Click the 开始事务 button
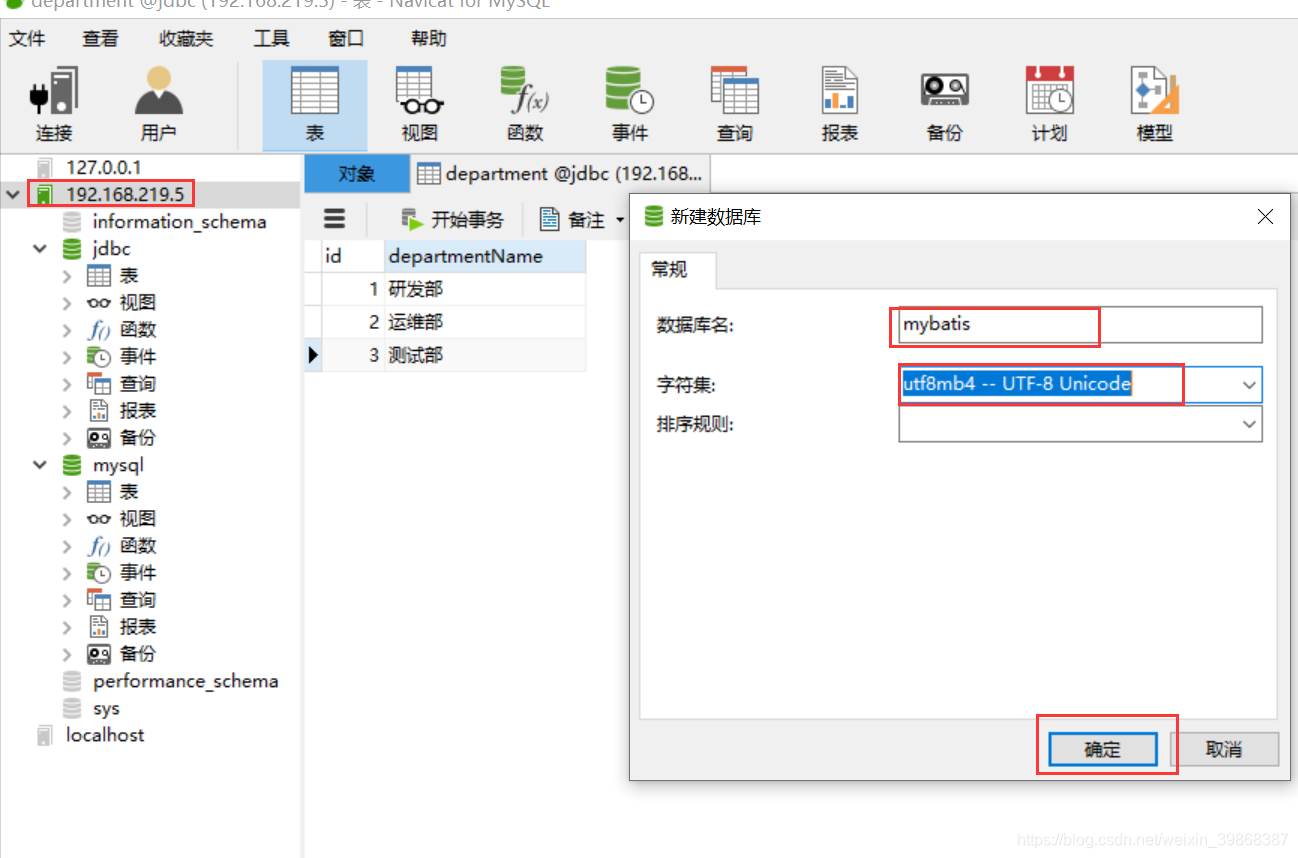1298x858 pixels. click(452, 220)
